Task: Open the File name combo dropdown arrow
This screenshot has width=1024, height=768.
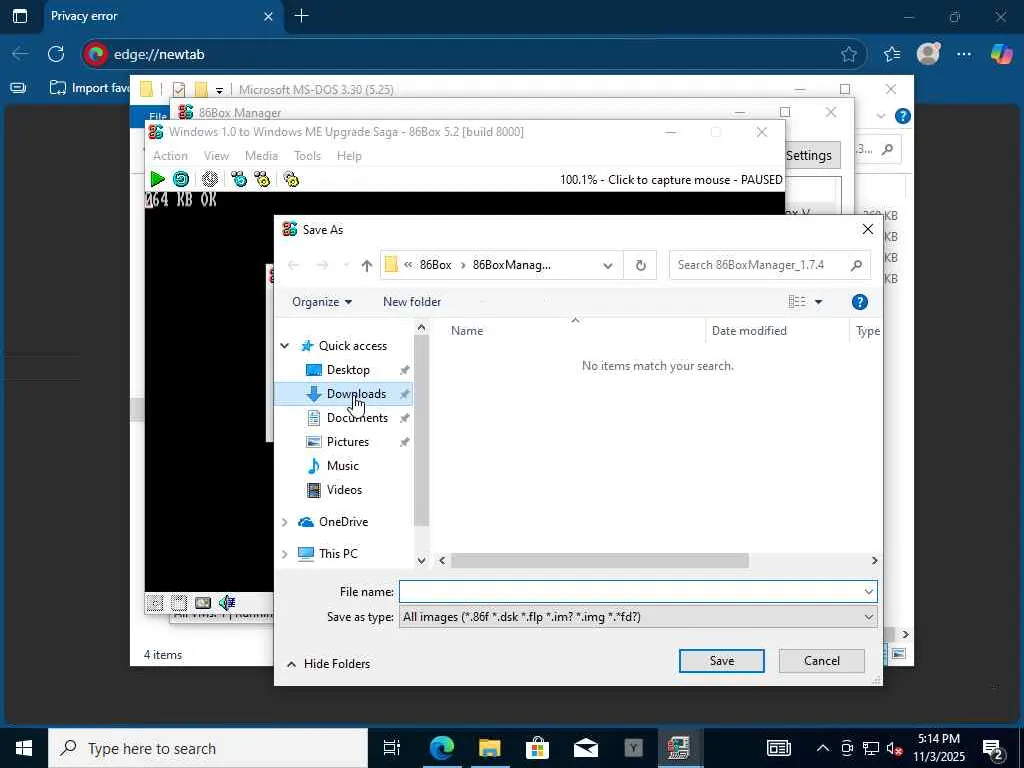Action: [x=868, y=592]
